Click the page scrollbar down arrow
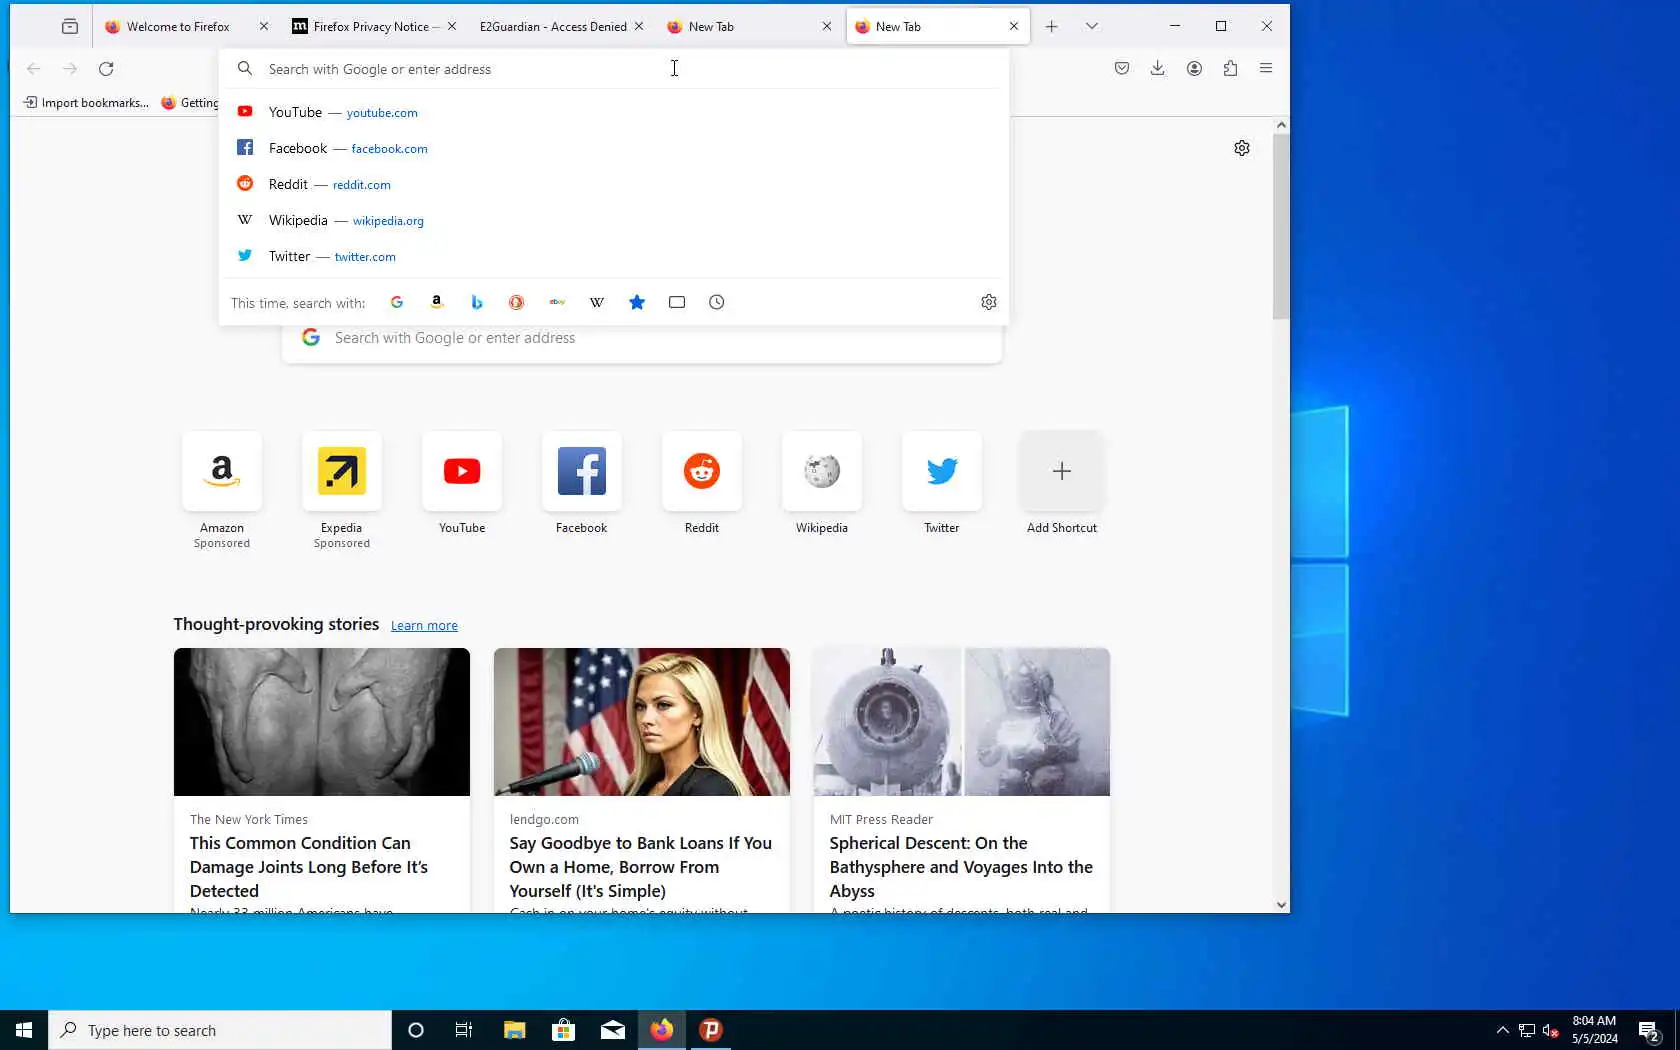This screenshot has width=1680, height=1050. (1281, 905)
